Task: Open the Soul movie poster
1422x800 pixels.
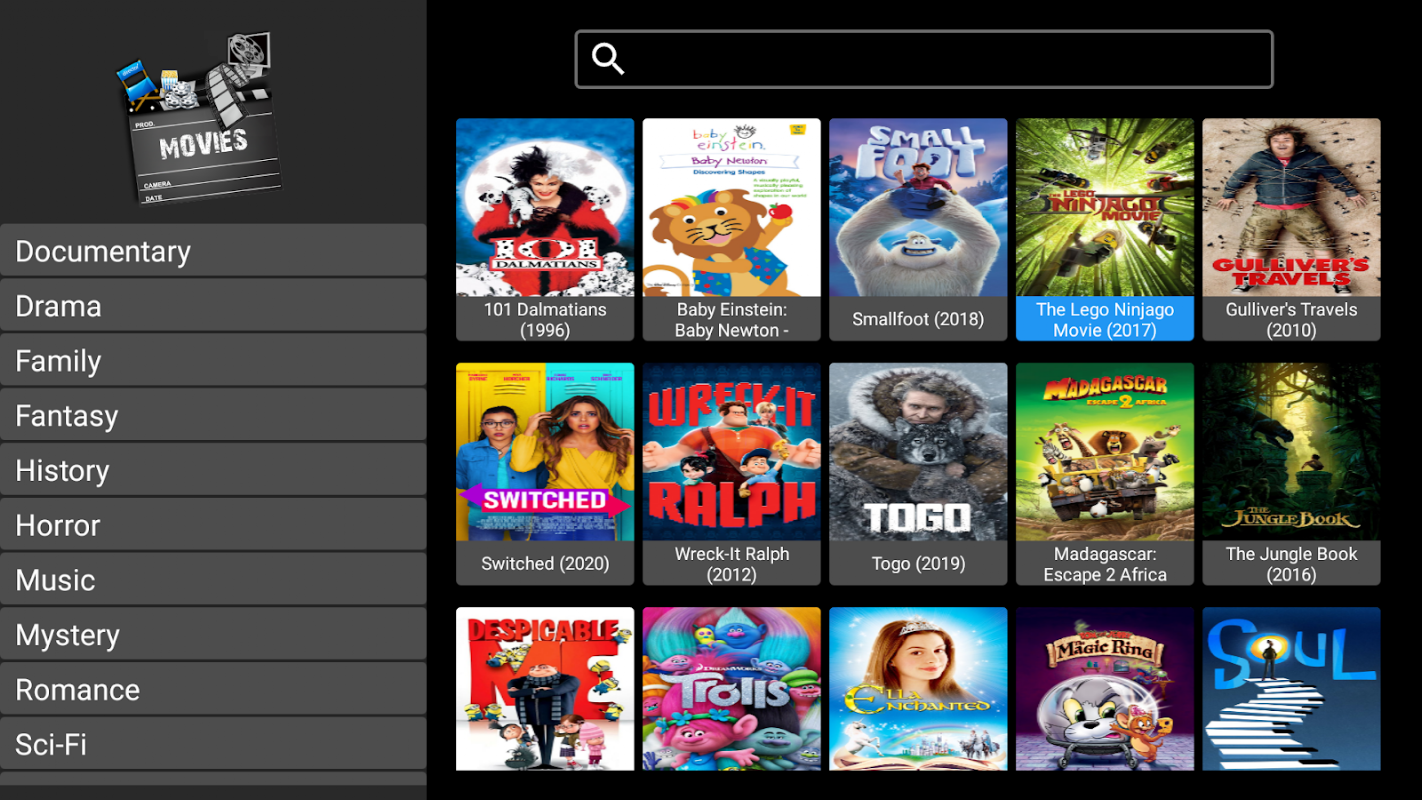Action: point(1291,689)
